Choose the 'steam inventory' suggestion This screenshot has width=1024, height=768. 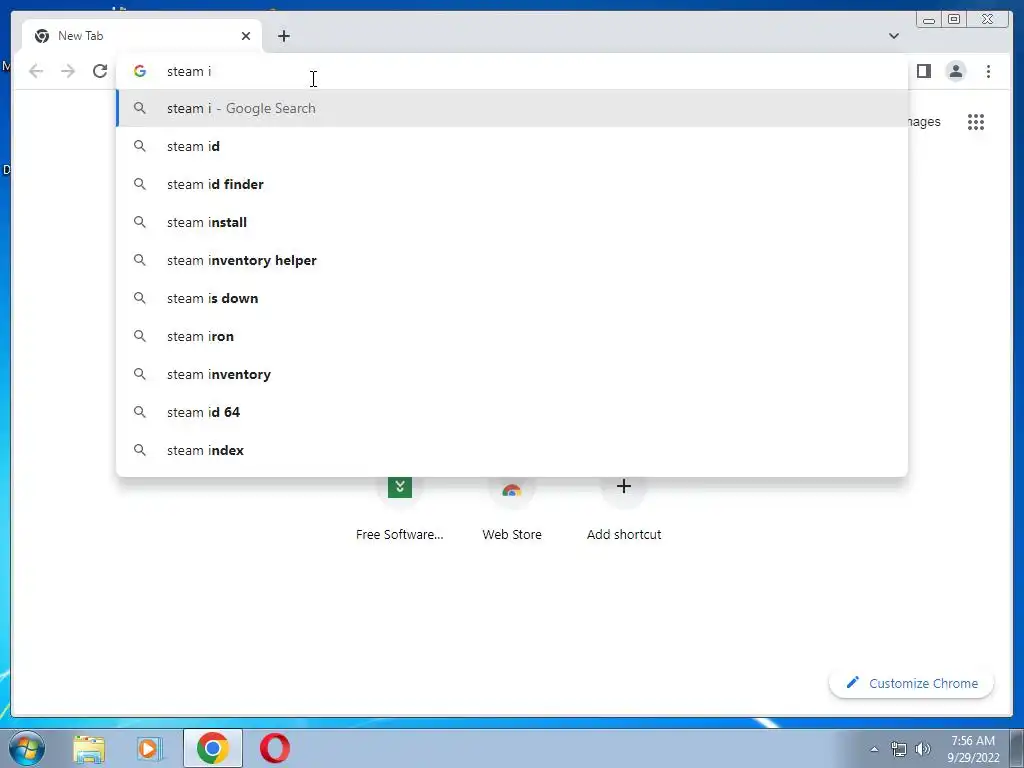coord(512,374)
